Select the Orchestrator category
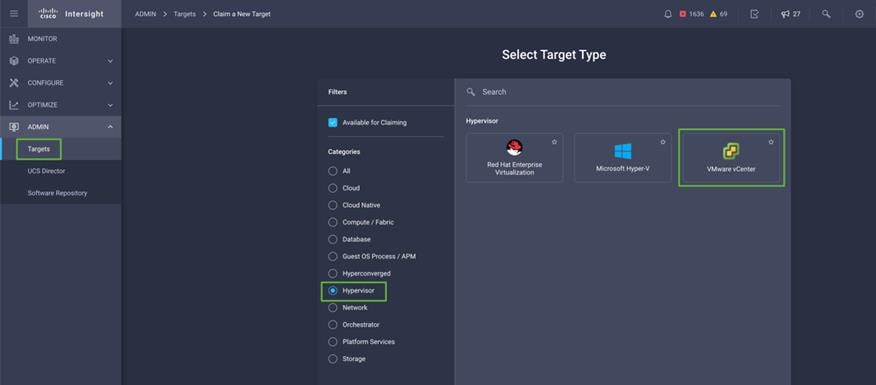Image resolution: width=876 pixels, height=385 pixels. click(x=333, y=325)
